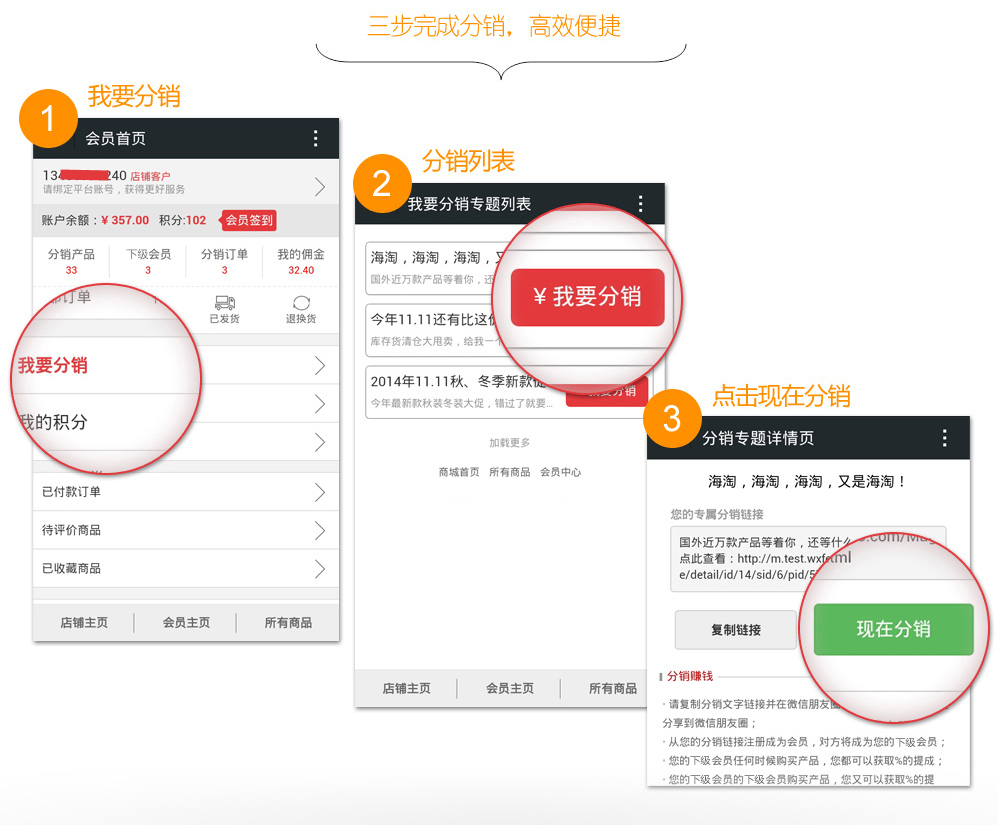
Task: Open the kebab menu on 分销专题详情页 header
Action: pos(944,438)
